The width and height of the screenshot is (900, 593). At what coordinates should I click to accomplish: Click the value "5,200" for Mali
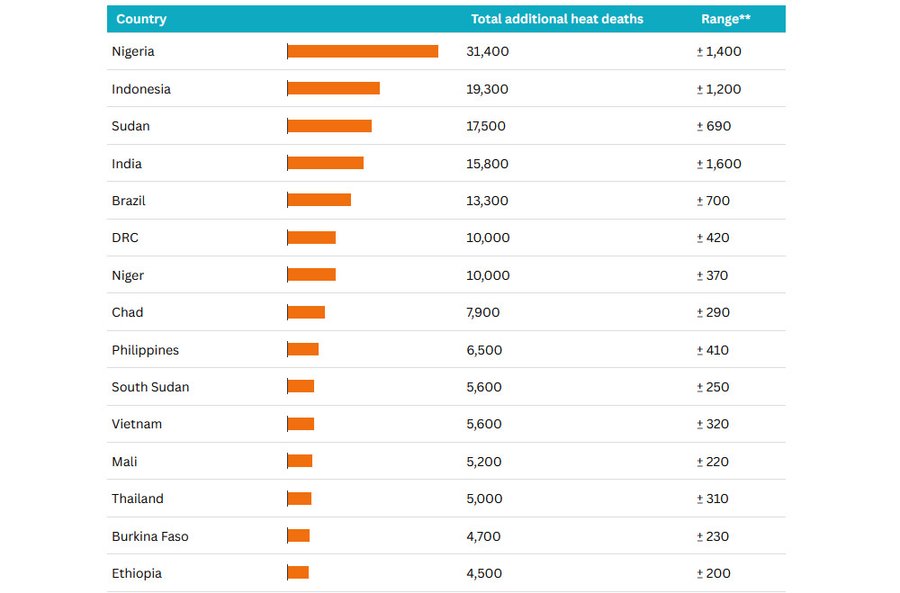[484, 462]
